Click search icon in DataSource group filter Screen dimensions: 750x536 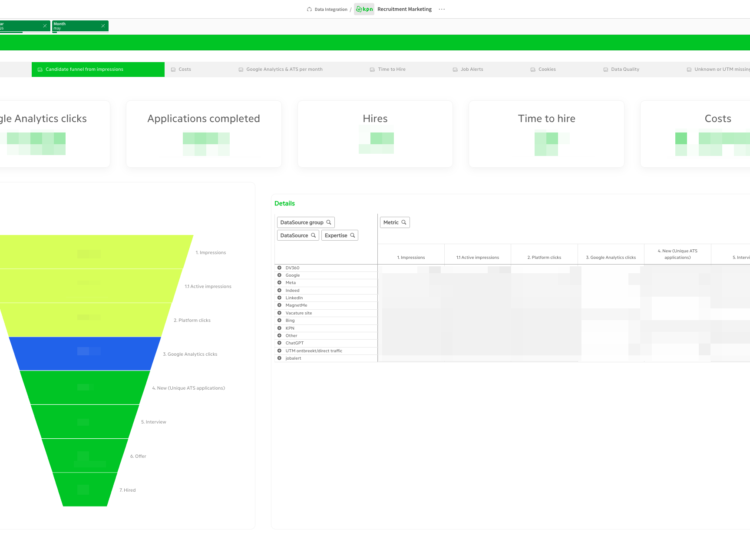329,222
